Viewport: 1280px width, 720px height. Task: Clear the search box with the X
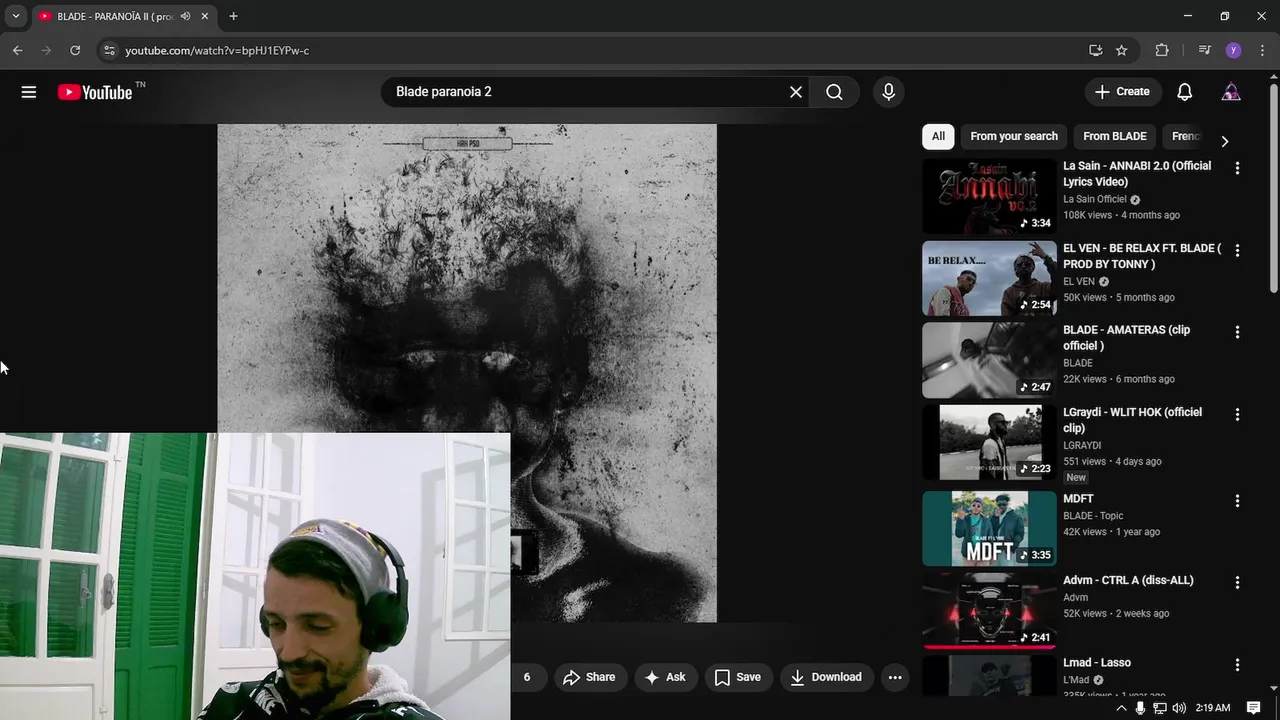[x=796, y=92]
